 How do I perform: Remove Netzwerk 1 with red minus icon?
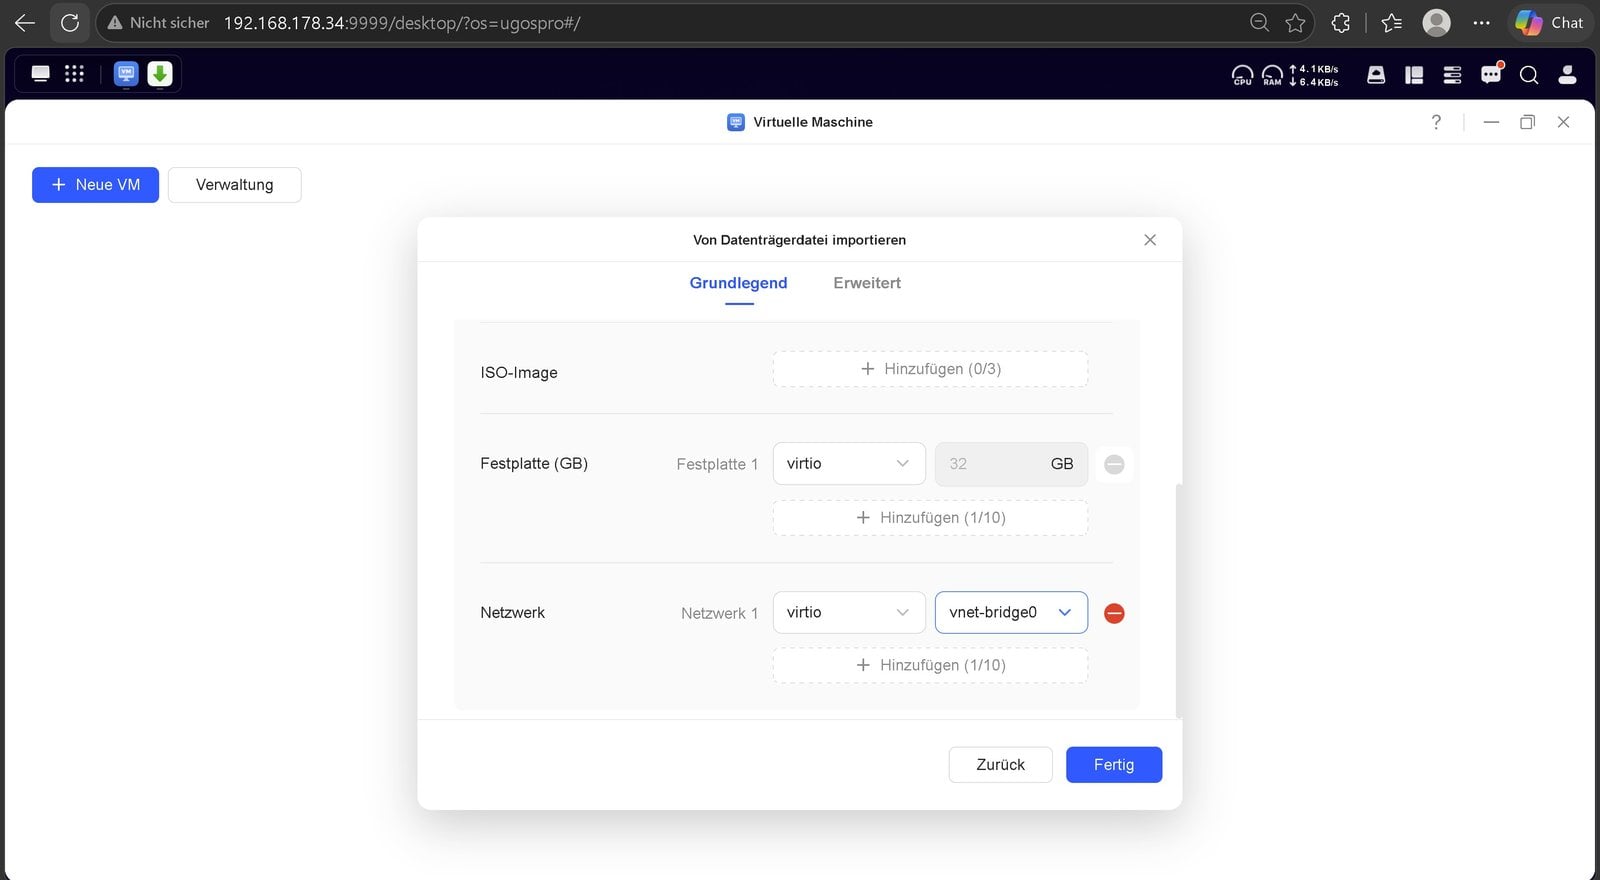pyautogui.click(x=1114, y=613)
